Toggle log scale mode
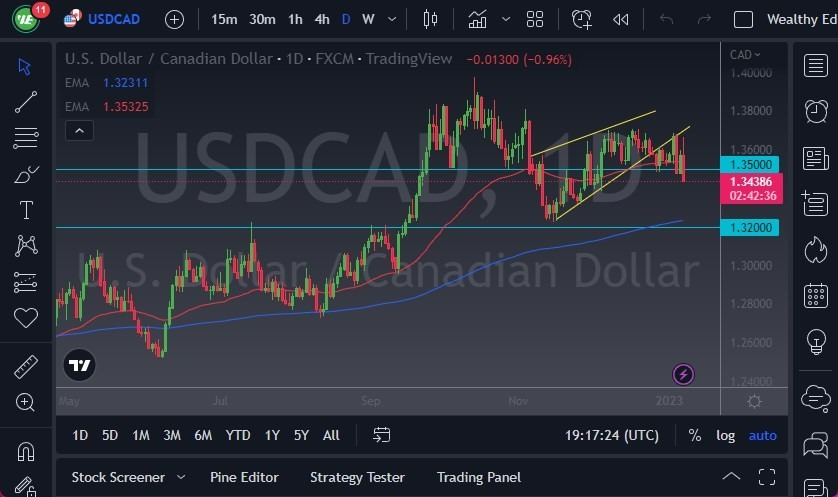The image size is (838, 497). 725,436
